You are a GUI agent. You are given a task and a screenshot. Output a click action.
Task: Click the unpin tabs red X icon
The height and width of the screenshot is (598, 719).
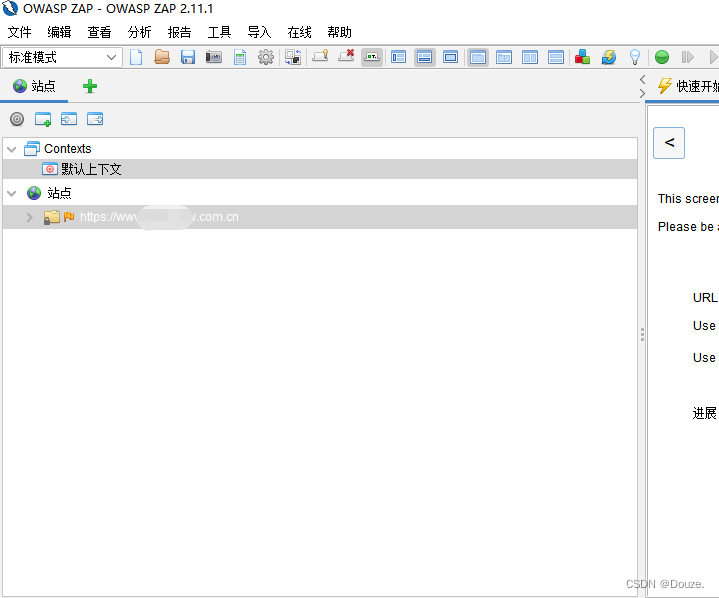[346, 56]
